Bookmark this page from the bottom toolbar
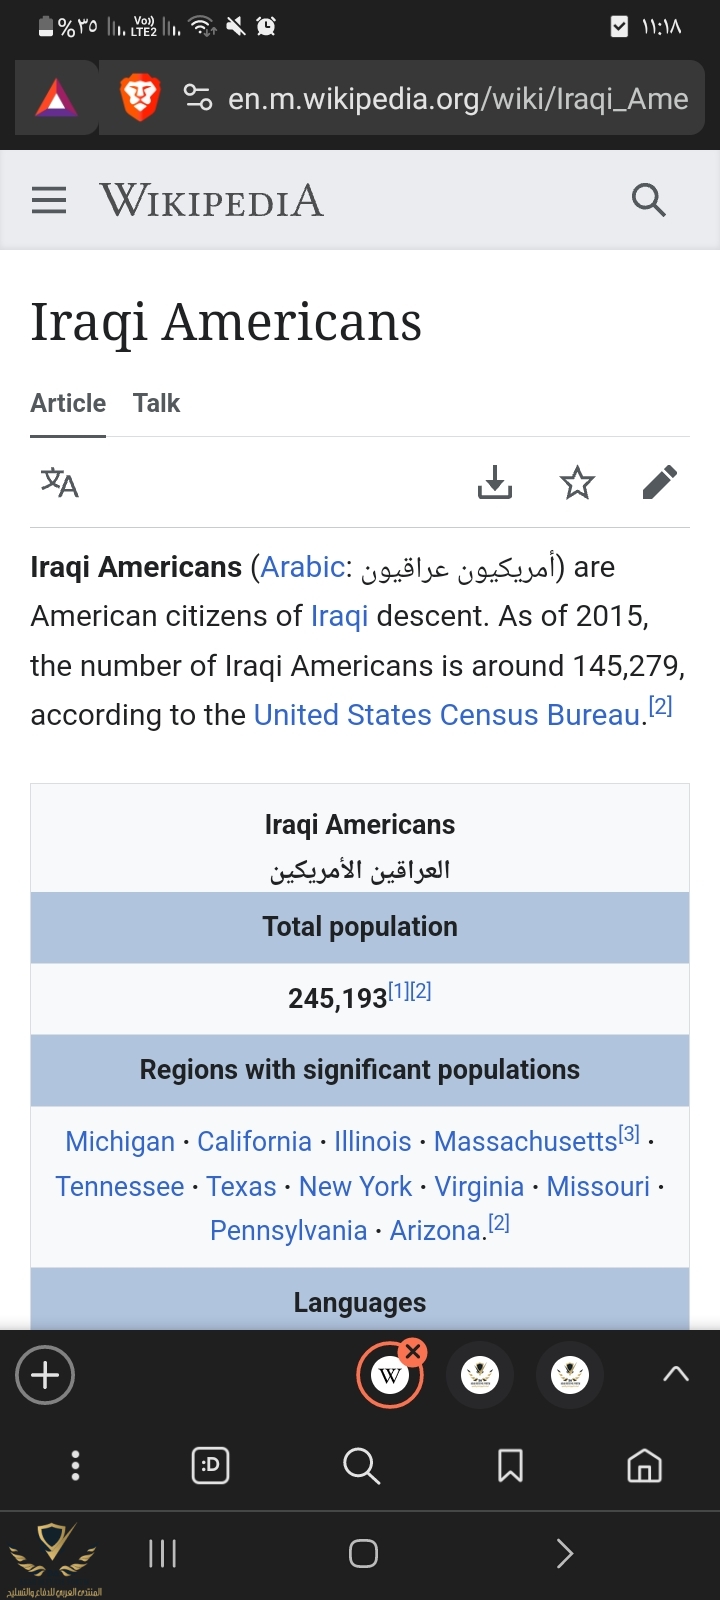The width and height of the screenshot is (720, 1600). (x=510, y=1466)
